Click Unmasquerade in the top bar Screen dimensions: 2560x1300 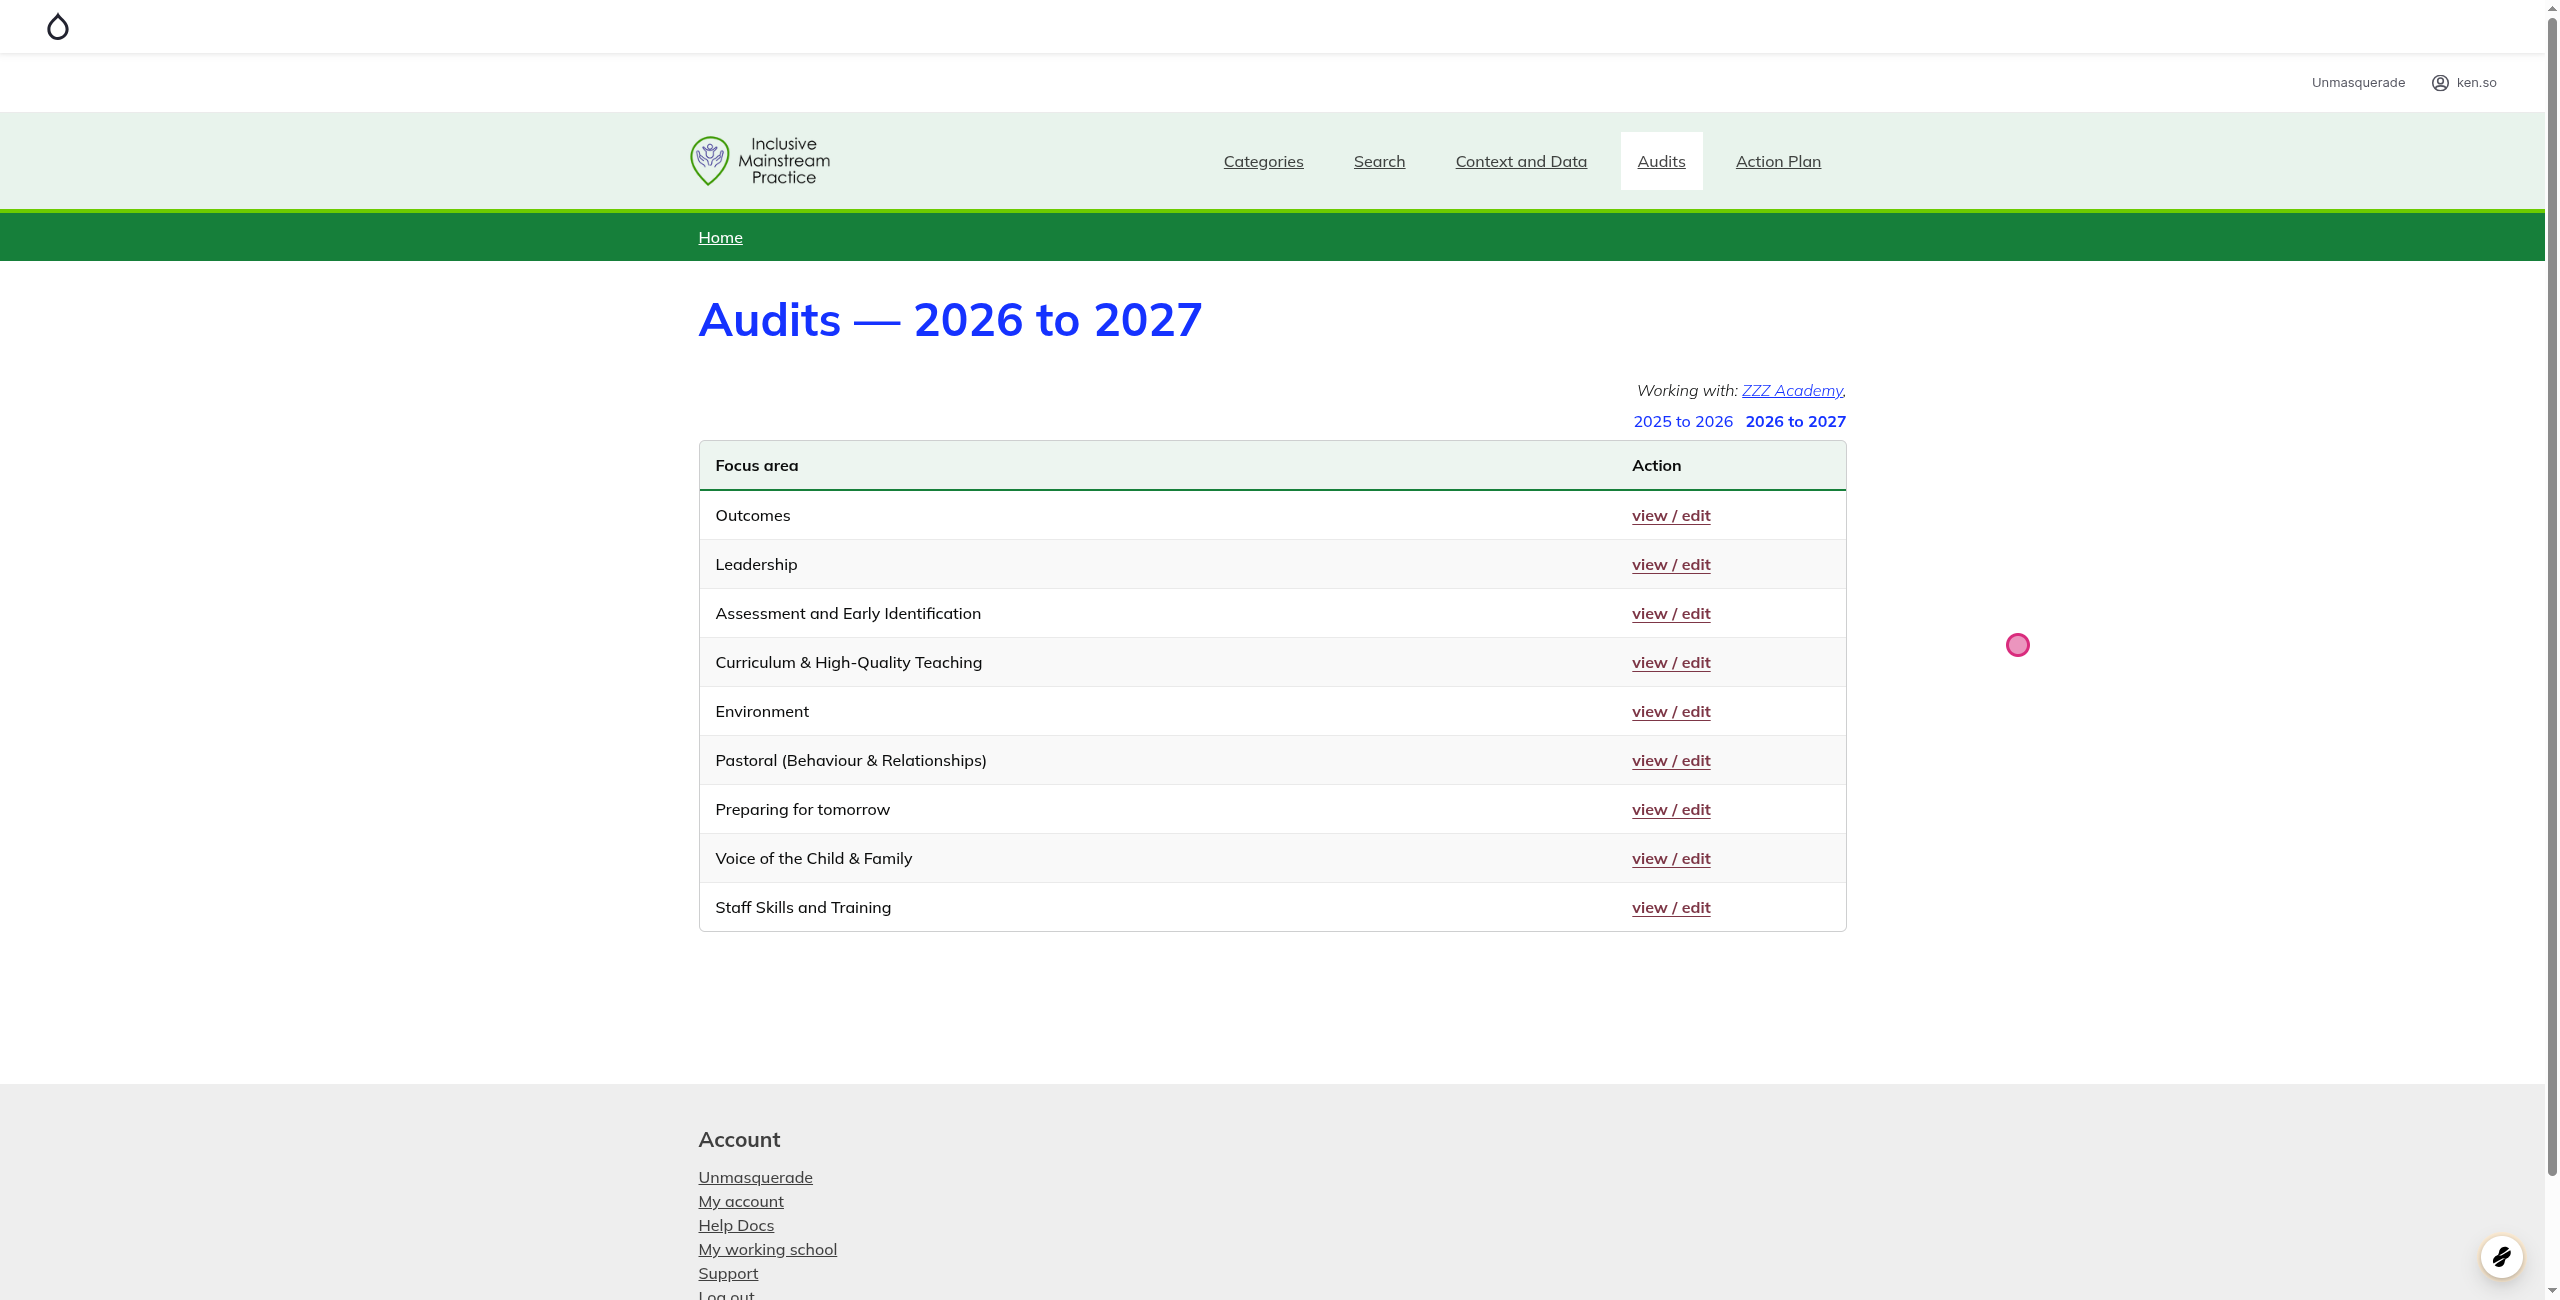2358,83
